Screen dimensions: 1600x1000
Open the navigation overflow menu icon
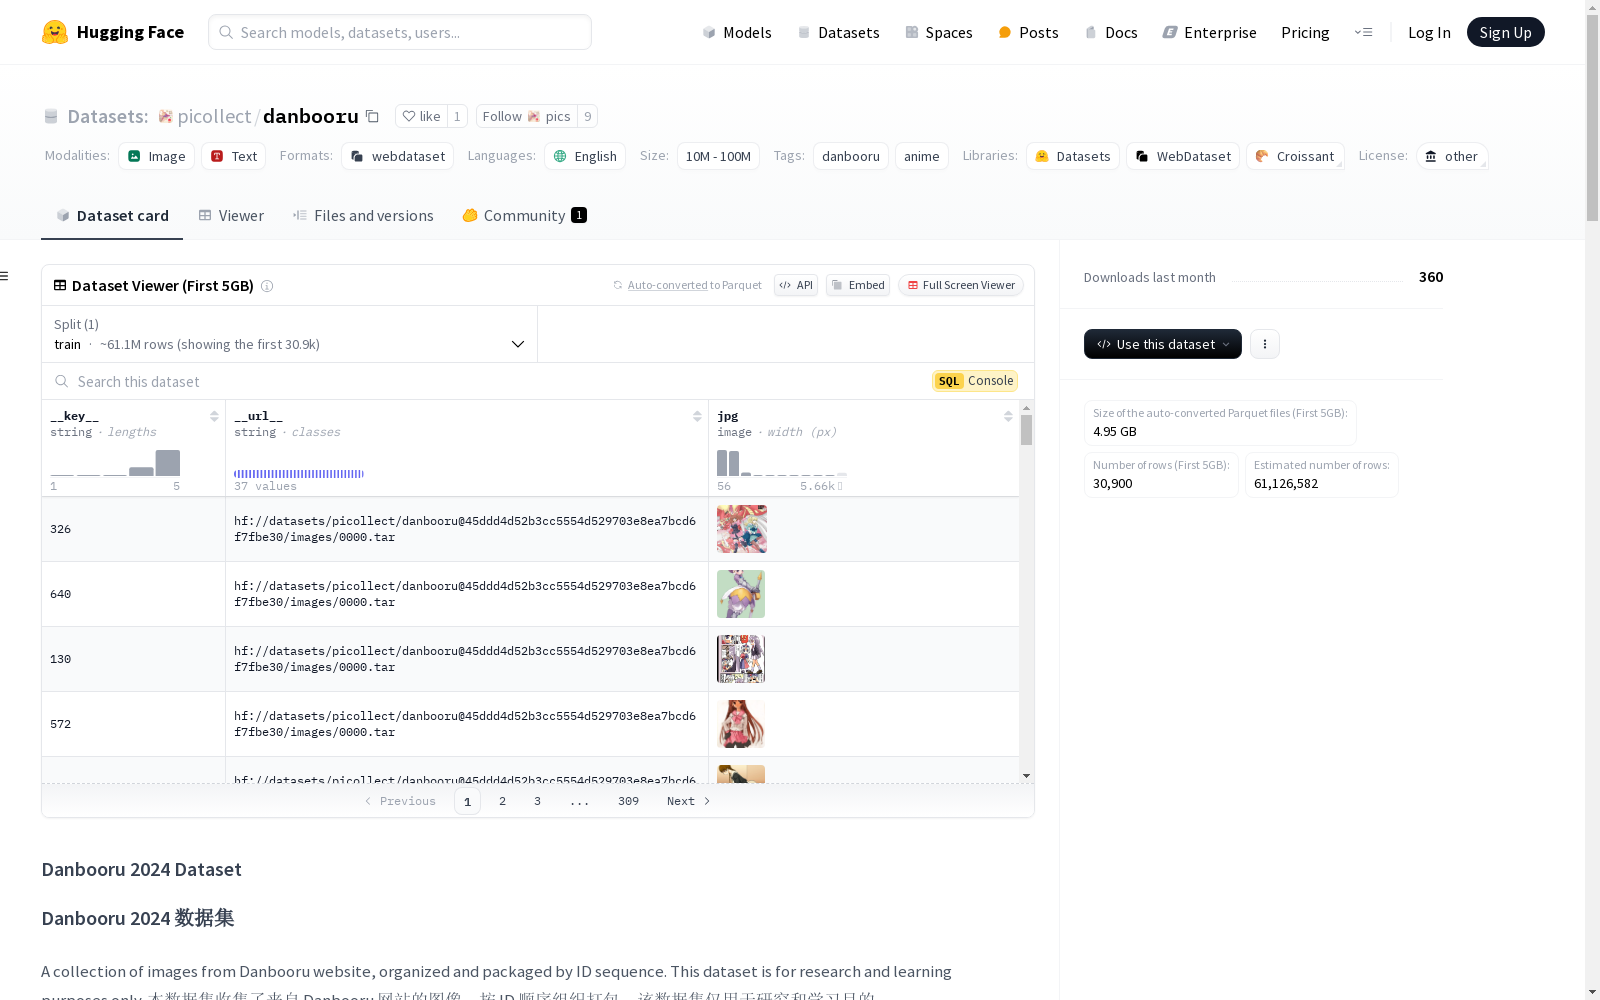pos(1363,32)
